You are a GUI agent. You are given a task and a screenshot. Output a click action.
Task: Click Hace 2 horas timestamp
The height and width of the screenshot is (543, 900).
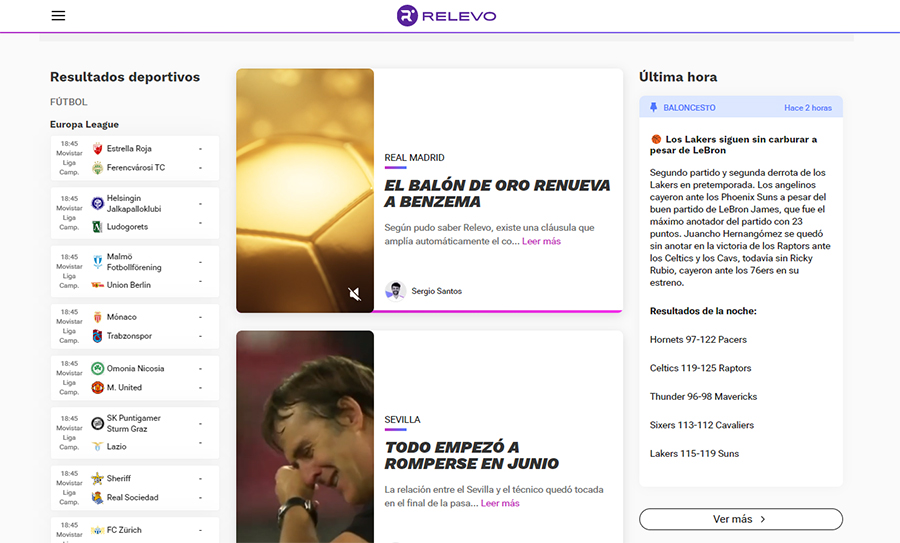pos(808,107)
